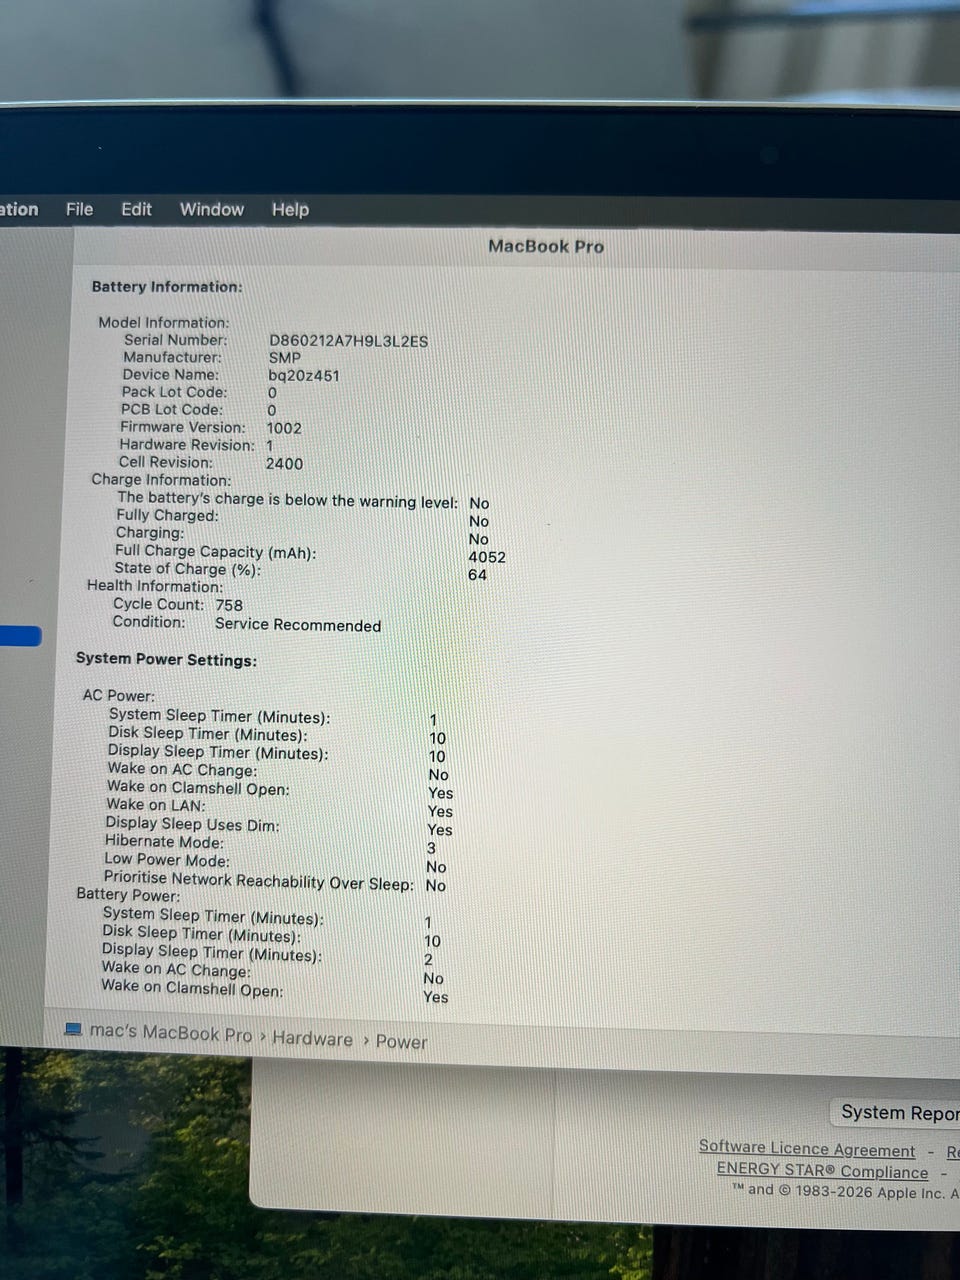Click the System Report button
Image resolution: width=960 pixels, height=1280 pixels.
(897, 1112)
